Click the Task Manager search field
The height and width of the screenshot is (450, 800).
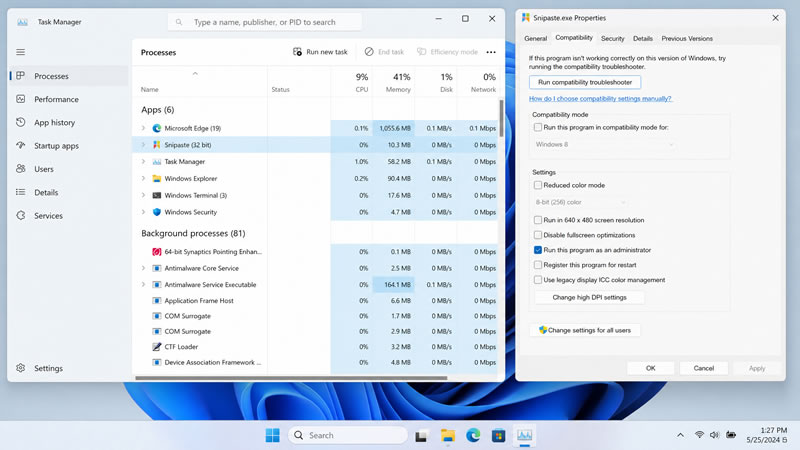coord(265,22)
